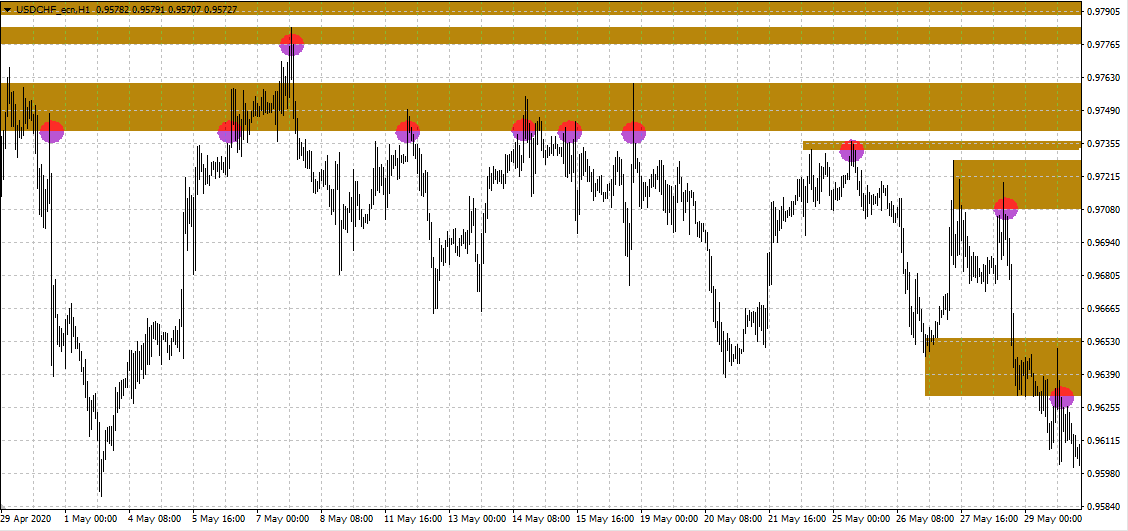Select the 0.97630 price label

point(1104,78)
